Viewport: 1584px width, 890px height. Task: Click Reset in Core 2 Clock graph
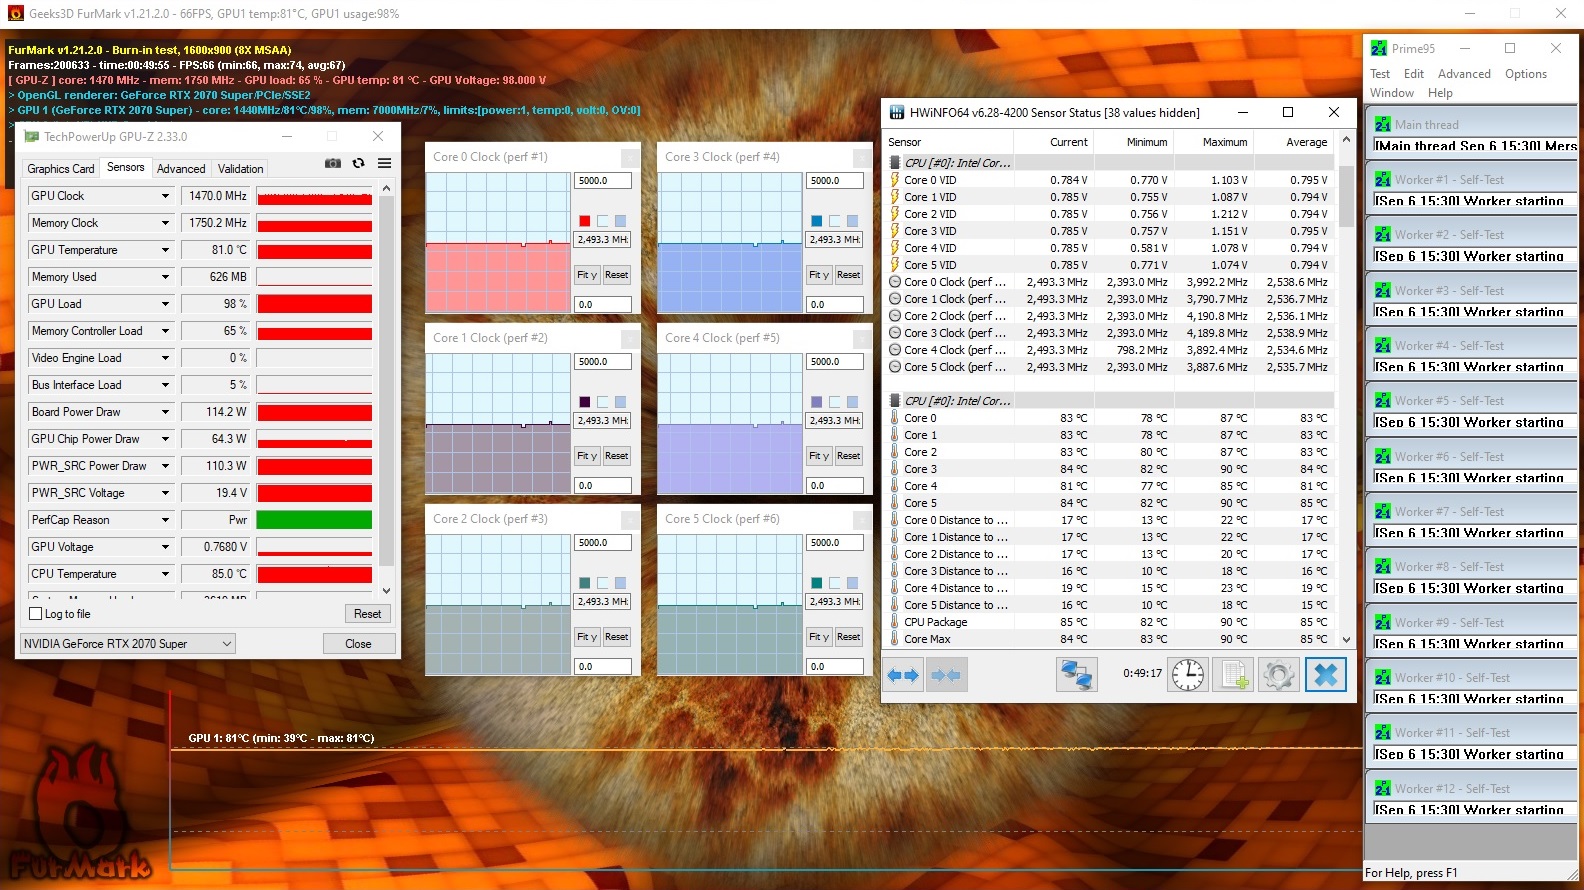[x=617, y=637]
